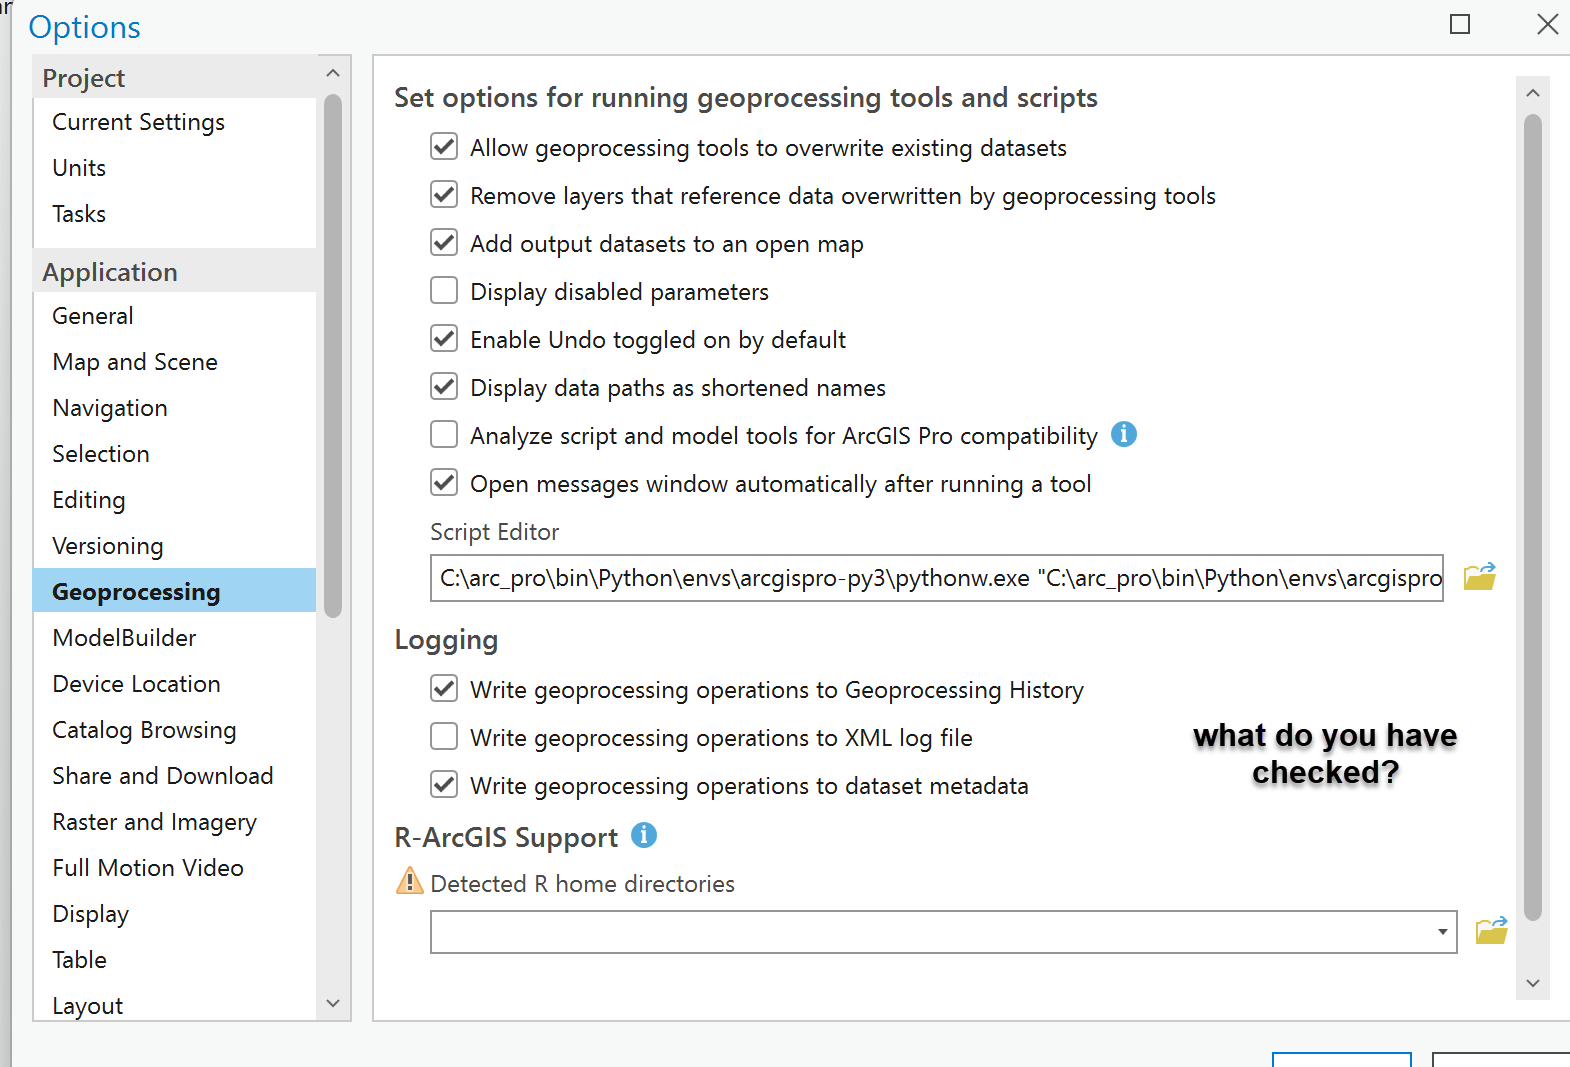This screenshot has height=1067, width=1570.
Task: Enable Display disabled parameters
Action: 444,290
